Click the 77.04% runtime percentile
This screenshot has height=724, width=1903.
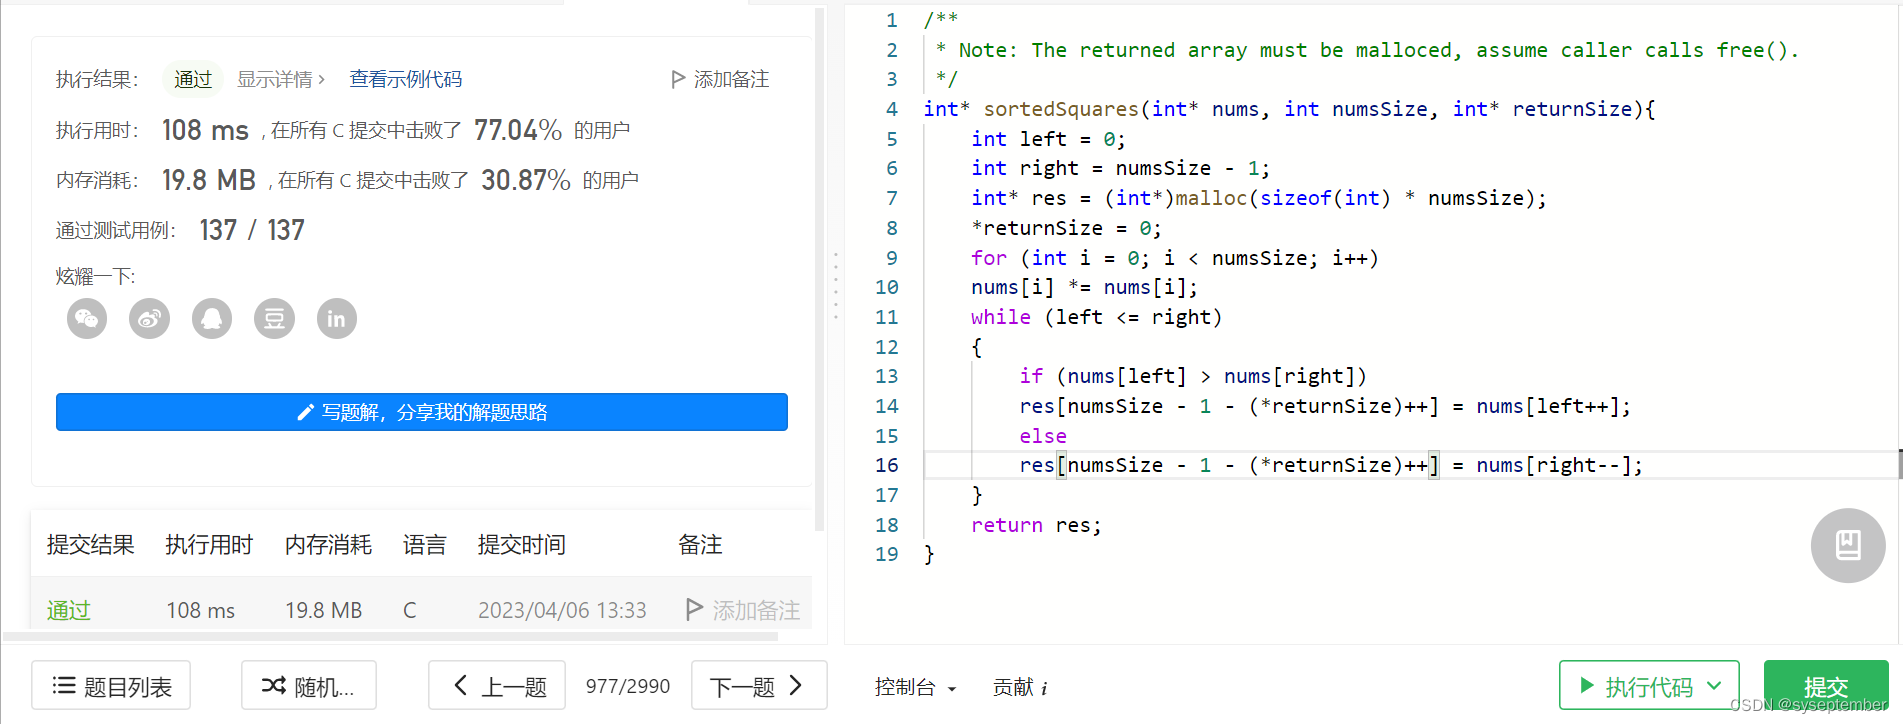pos(518,130)
